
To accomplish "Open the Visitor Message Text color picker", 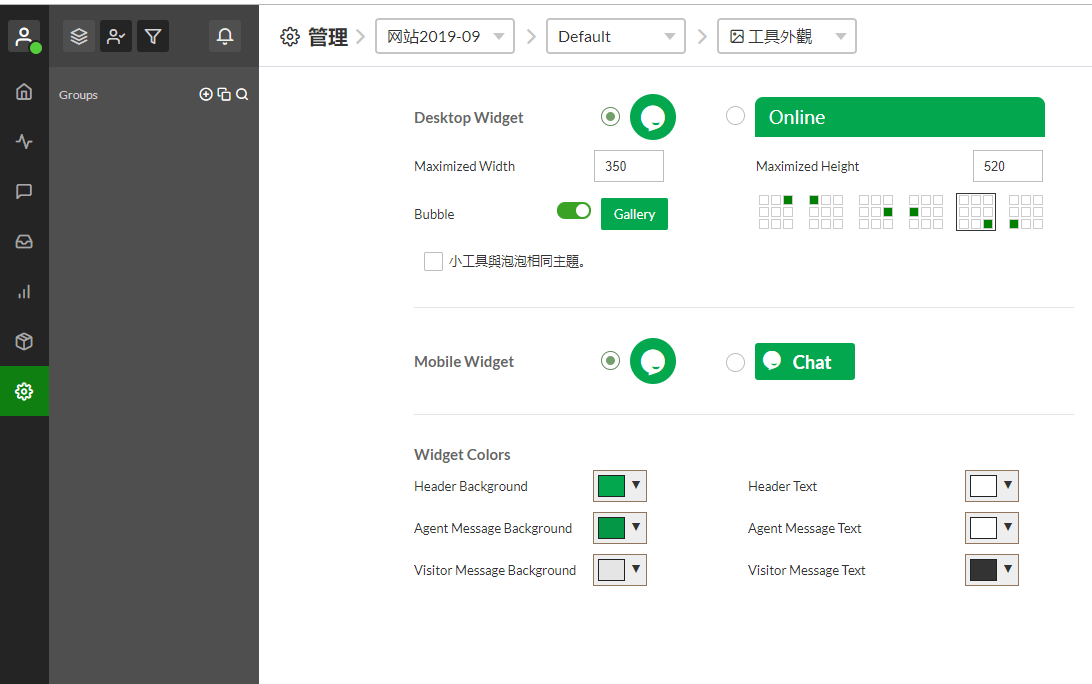I will click(992, 571).
